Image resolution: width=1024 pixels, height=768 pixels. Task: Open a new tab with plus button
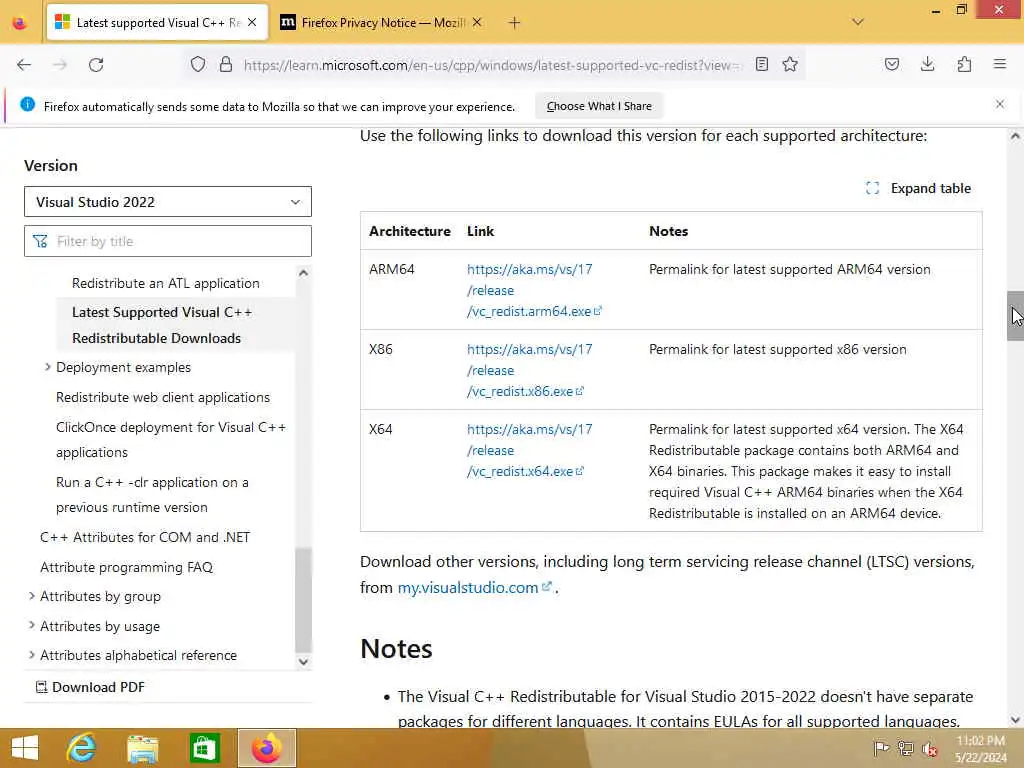pos(515,23)
